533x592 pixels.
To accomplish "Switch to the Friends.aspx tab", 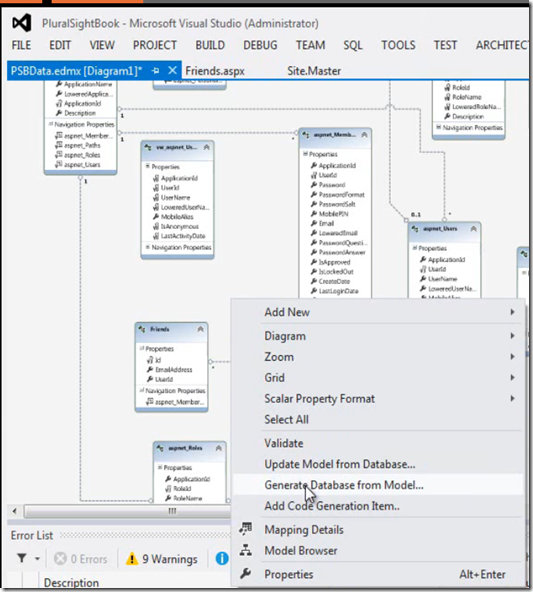I will 215,71.
